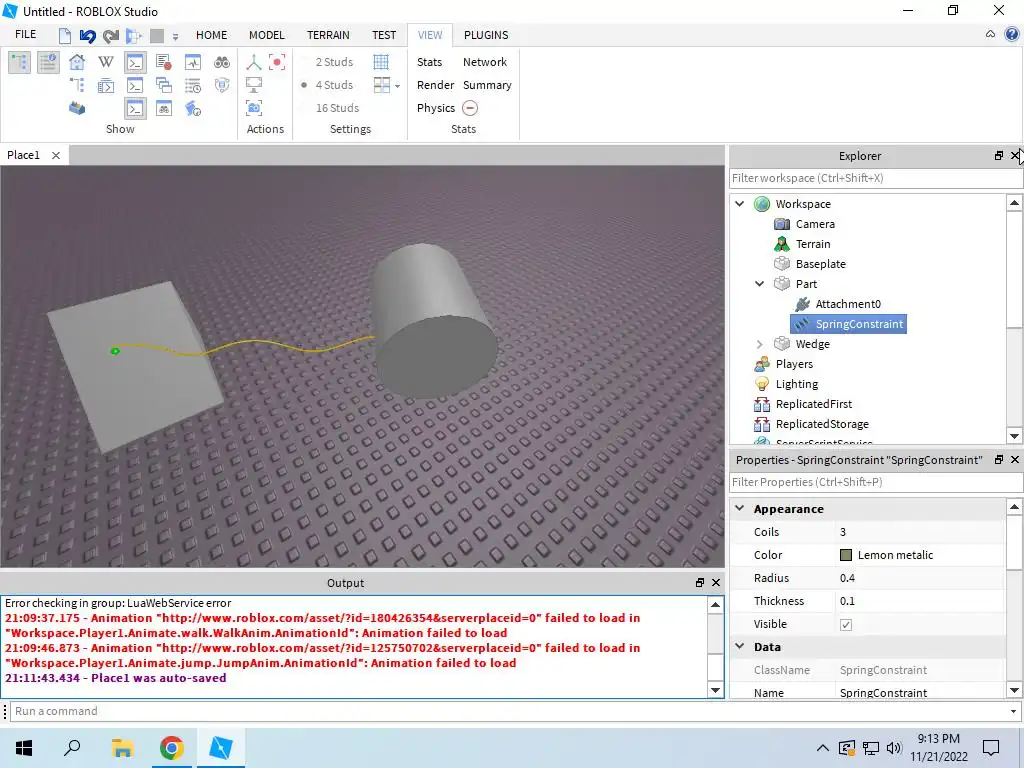Click the Windows Start button
The height and width of the screenshot is (768, 1024).
click(24, 748)
